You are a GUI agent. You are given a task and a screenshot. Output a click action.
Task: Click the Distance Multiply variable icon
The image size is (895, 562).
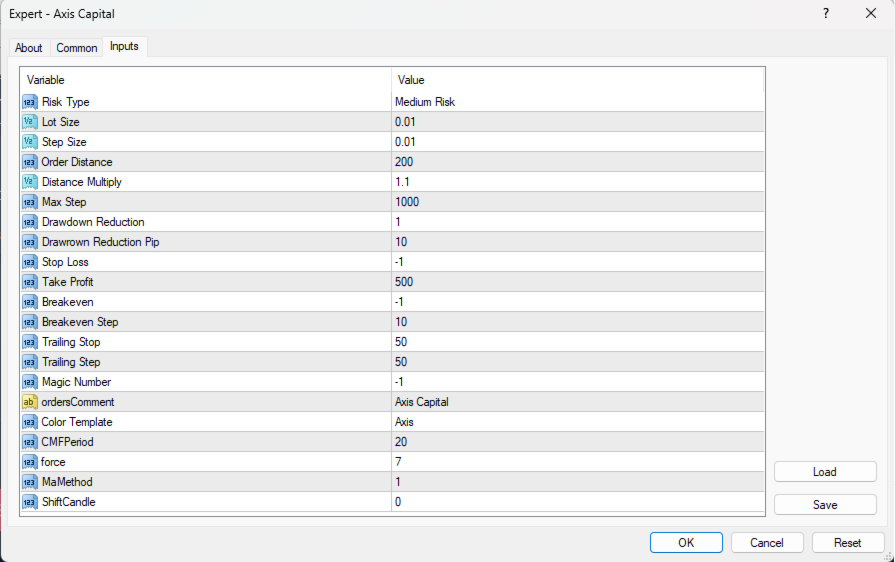coord(30,182)
